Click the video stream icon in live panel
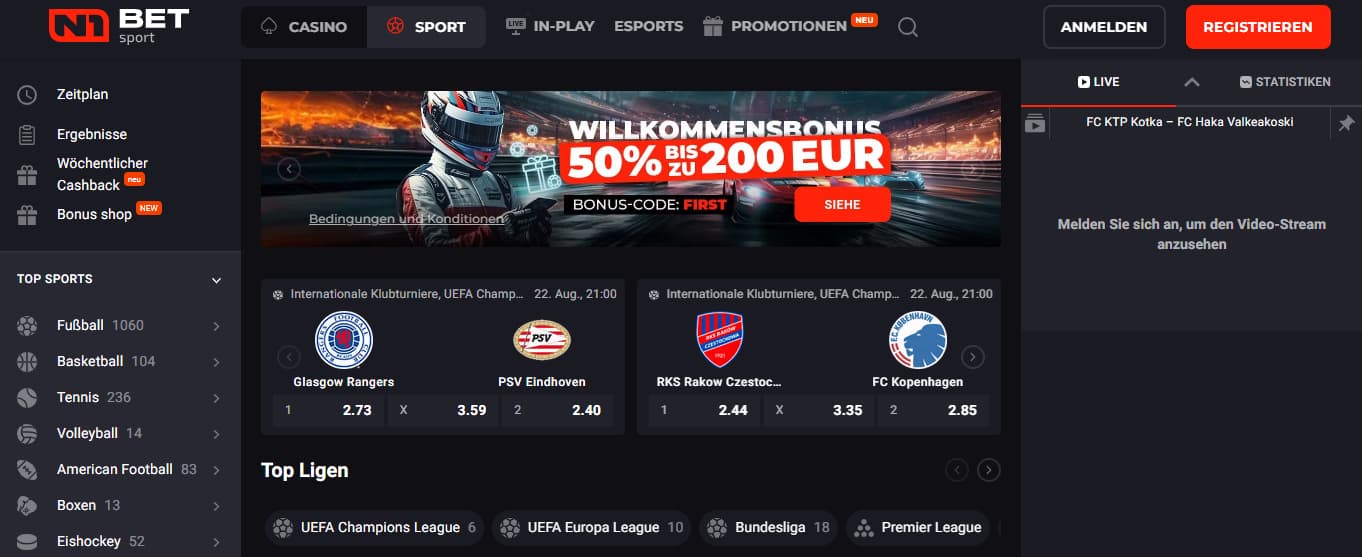Image resolution: width=1362 pixels, height=557 pixels. click(x=1035, y=123)
